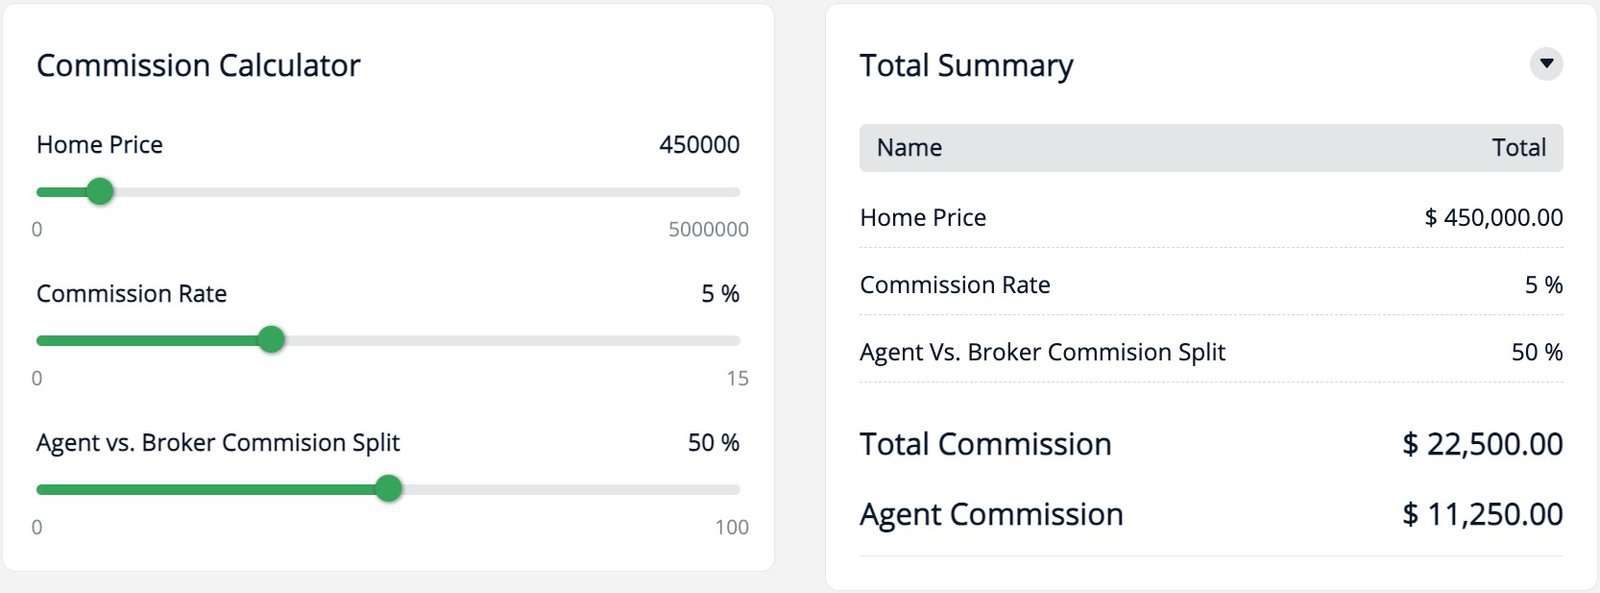Click the Home Price label in the calculator
This screenshot has height=593, width=1600.
click(99, 145)
